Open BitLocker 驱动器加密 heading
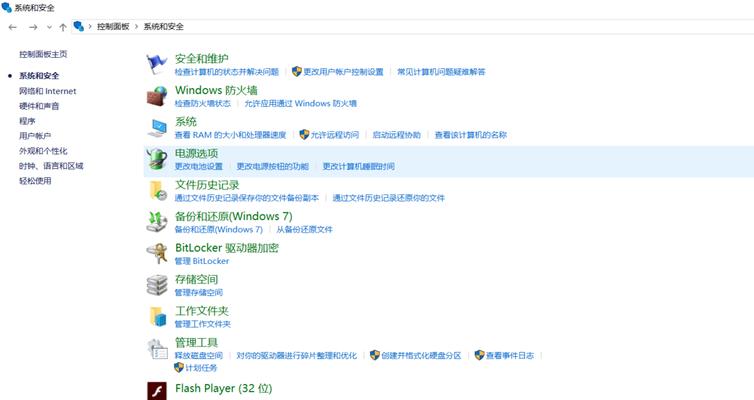 coord(226,248)
